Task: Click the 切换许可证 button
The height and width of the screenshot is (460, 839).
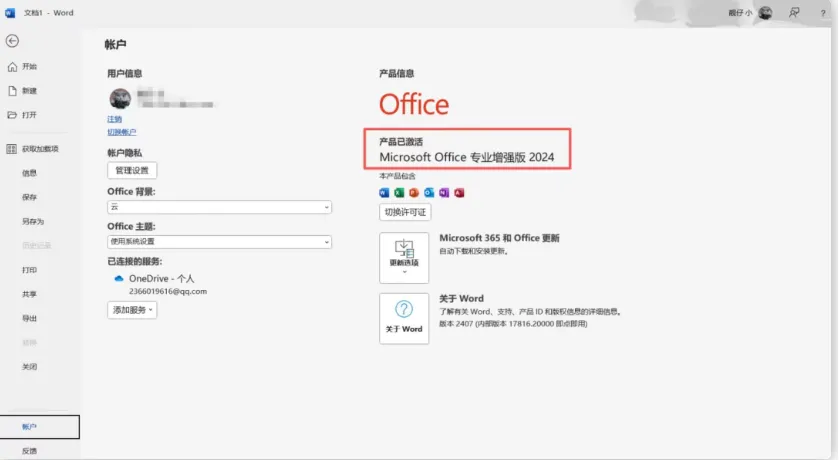Action: pos(405,212)
